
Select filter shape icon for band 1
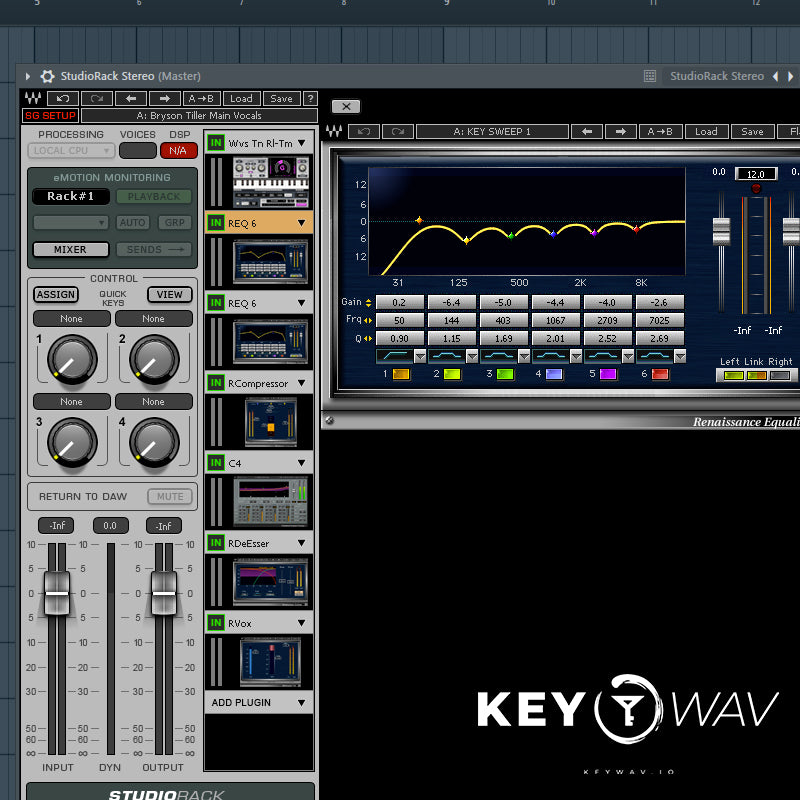[394, 356]
